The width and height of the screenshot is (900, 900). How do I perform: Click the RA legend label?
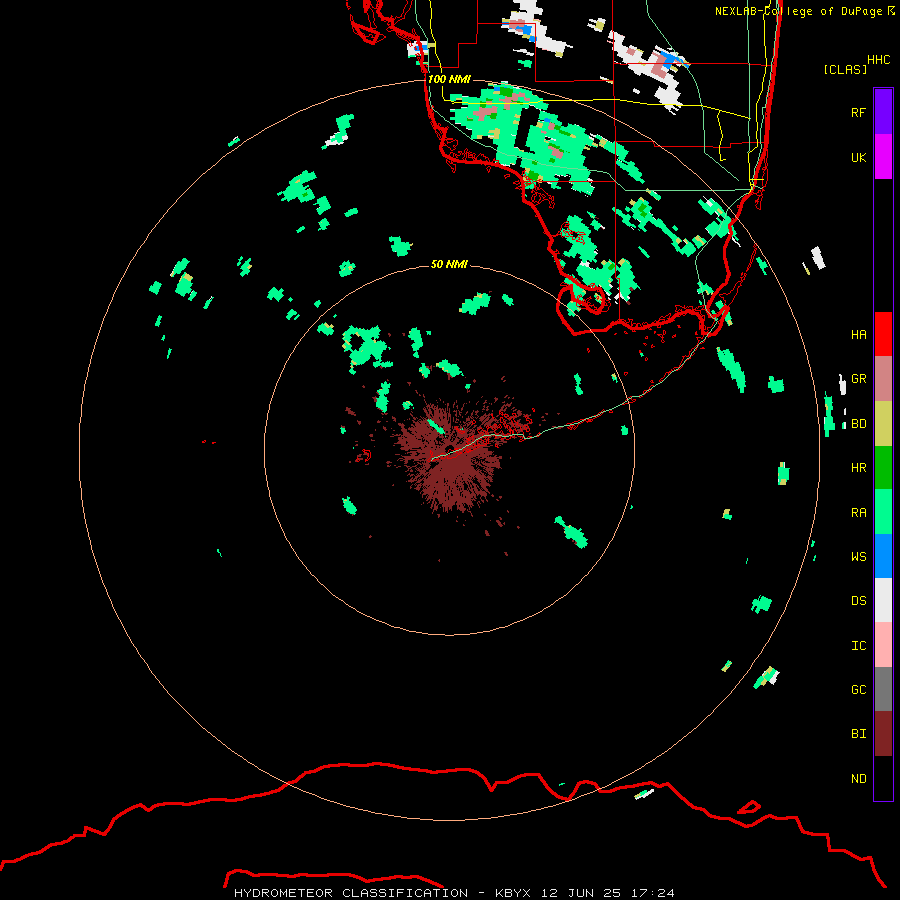click(x=858, y=512)
